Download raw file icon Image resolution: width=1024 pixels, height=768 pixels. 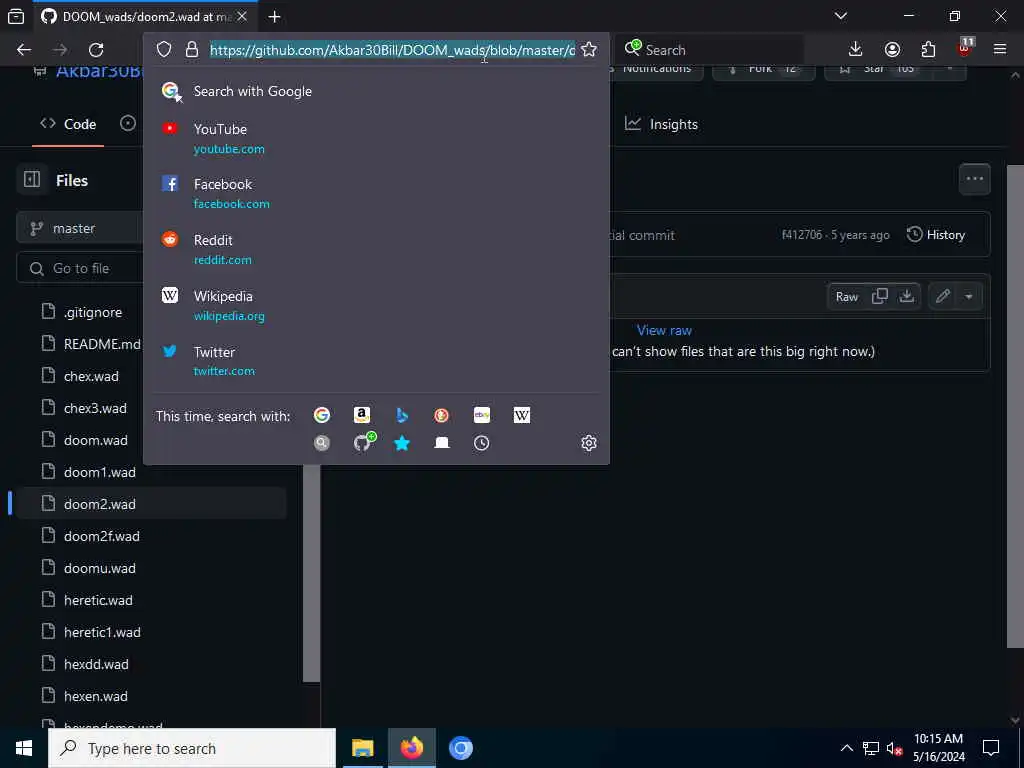click(x=906, y=296)
